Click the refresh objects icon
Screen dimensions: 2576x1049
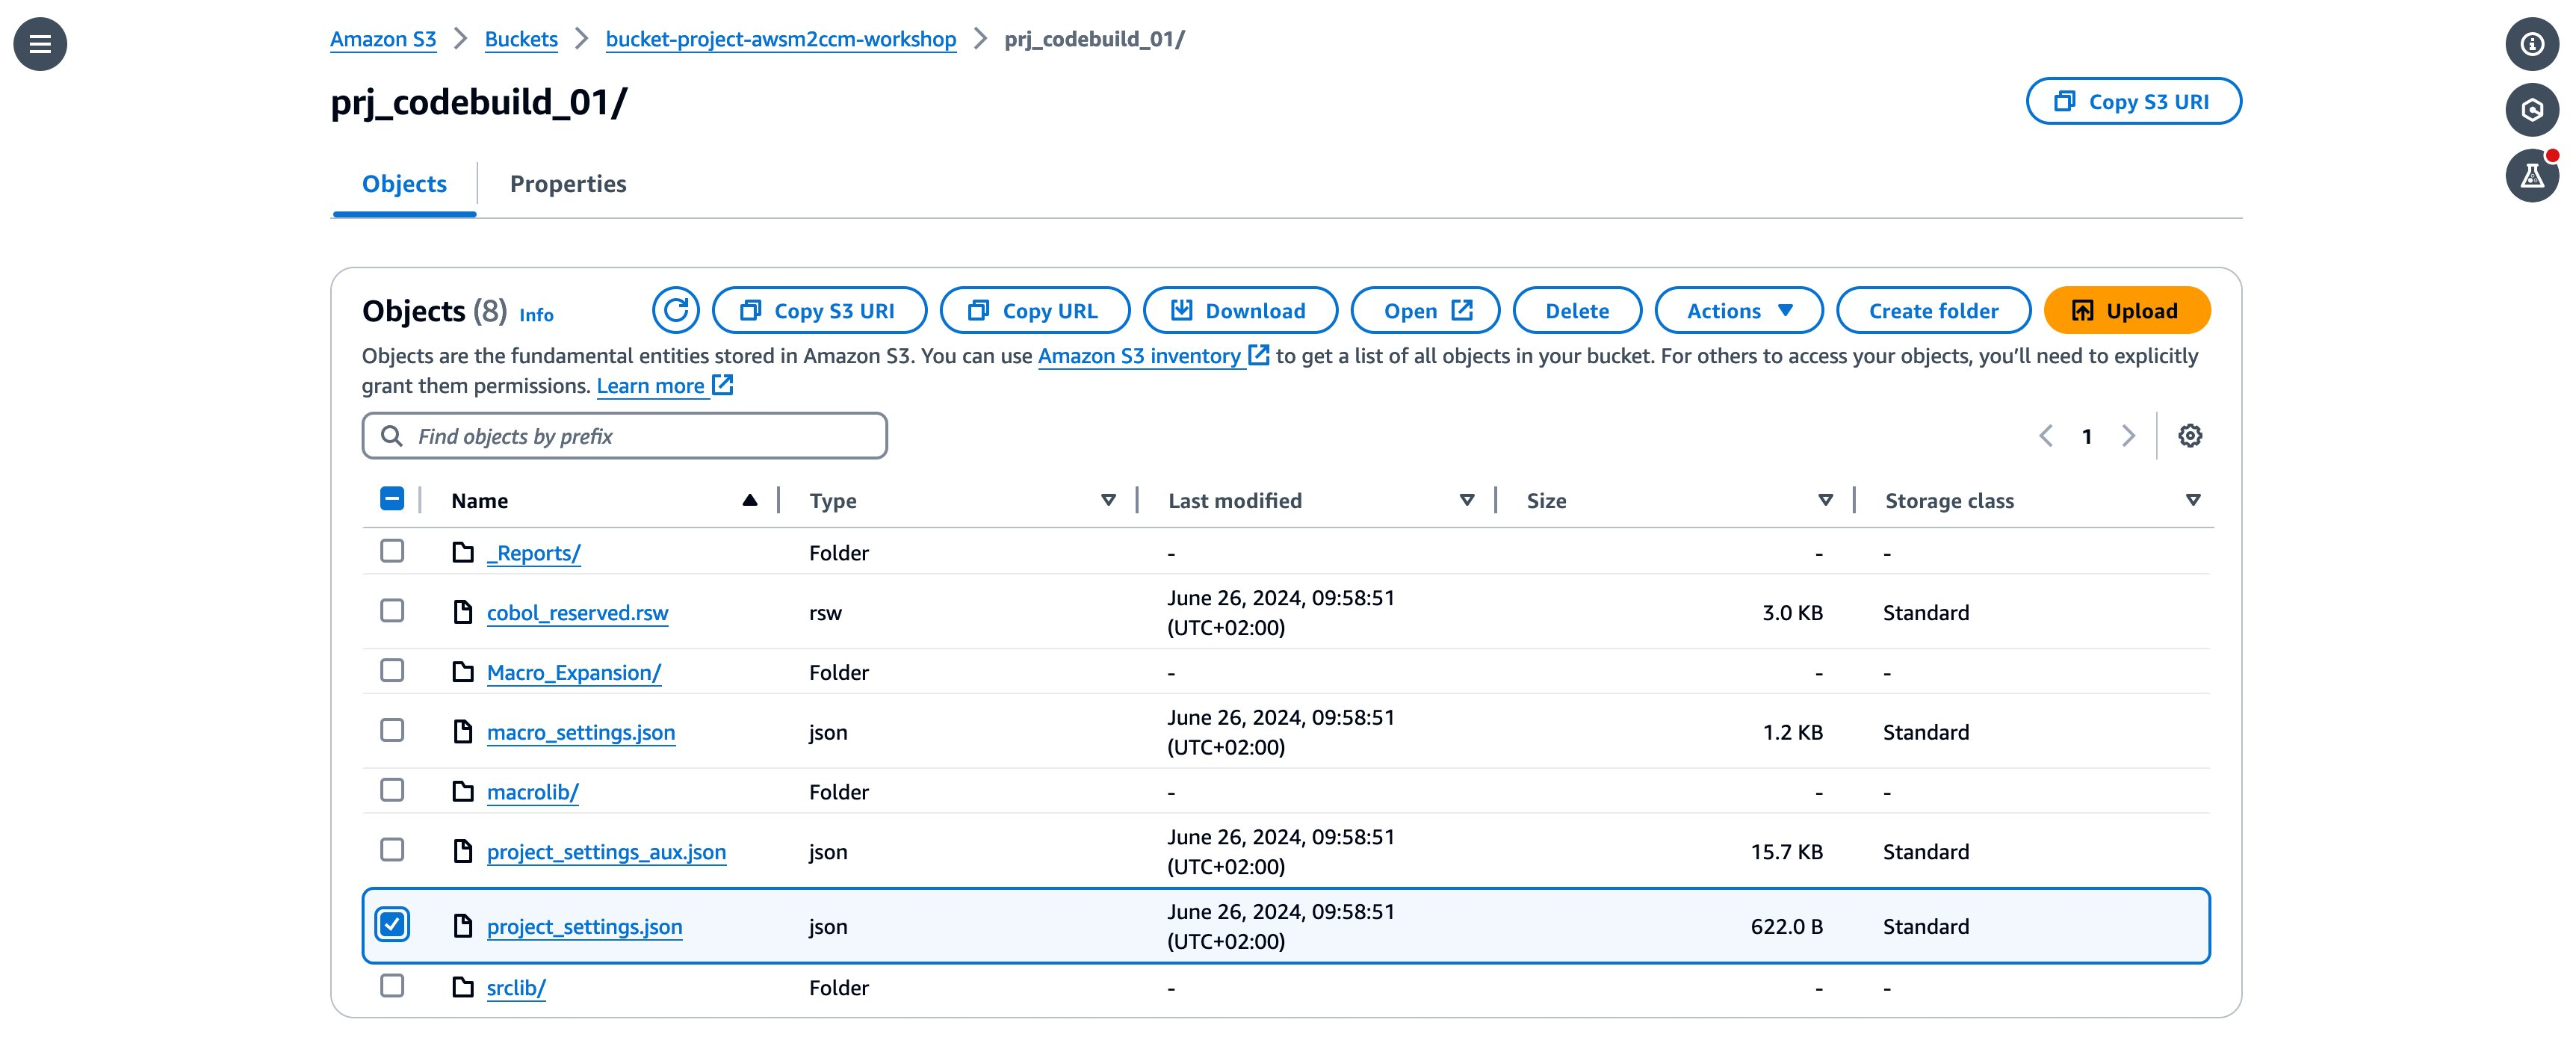pyautogui.click(x=676, y=310)
